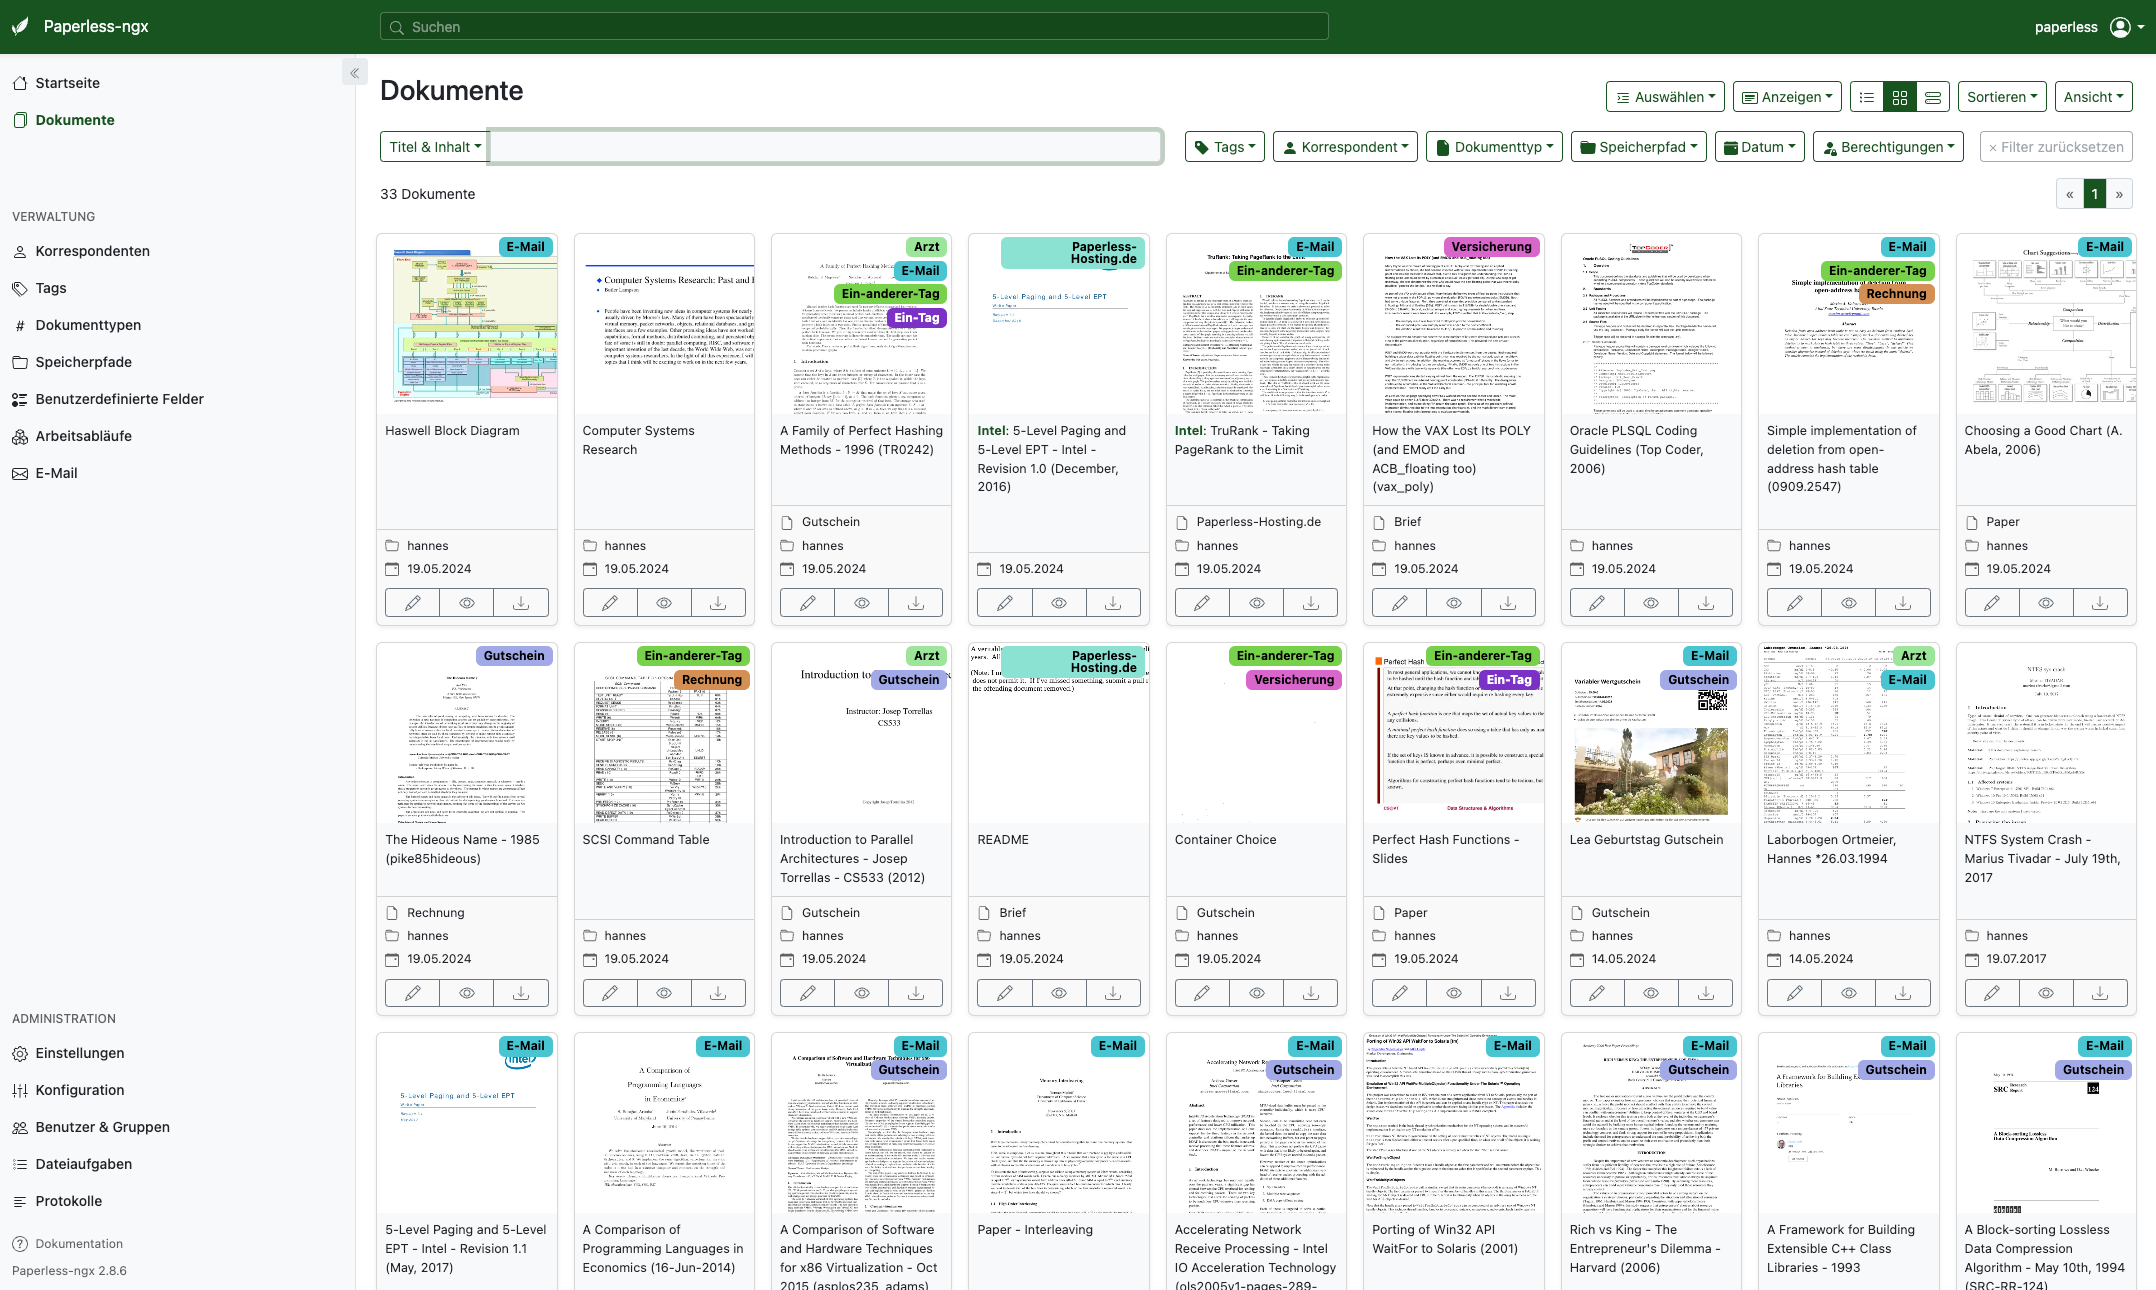Go to Korrespondenten in the sidebar
This screenshot has width=2156, height=1290.
click(92, 251)
